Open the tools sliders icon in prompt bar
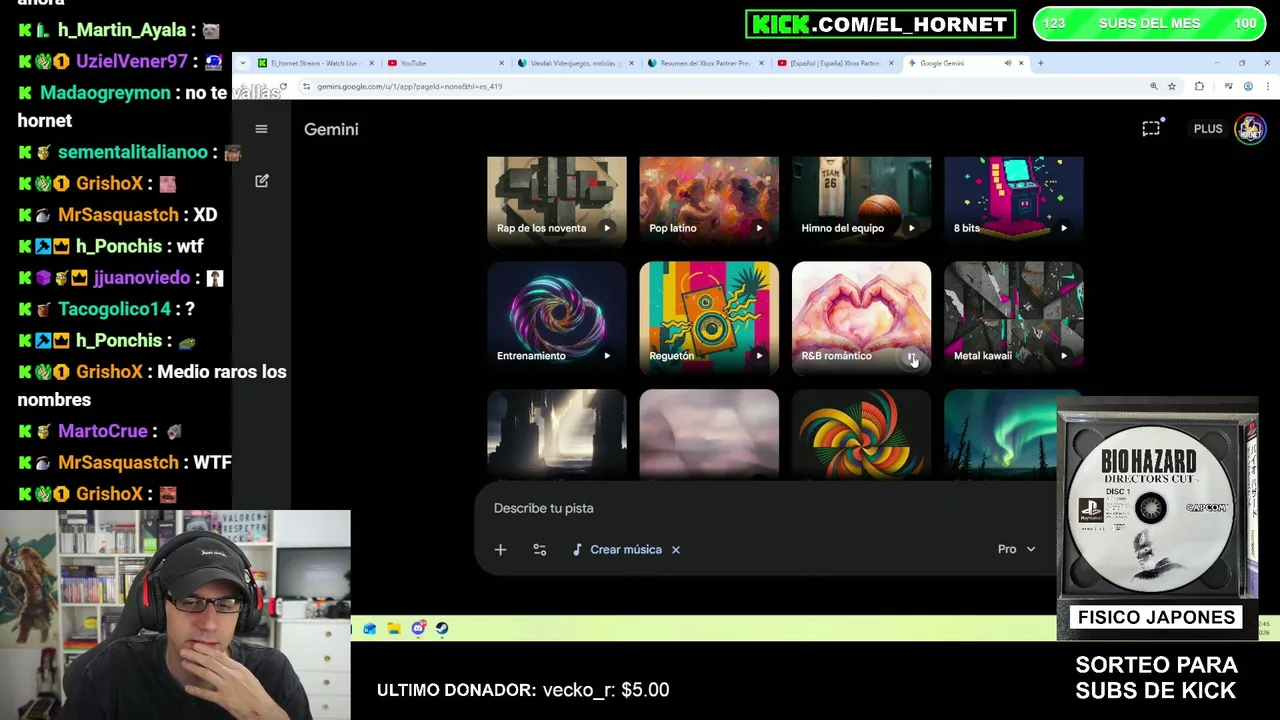 (540, 549)
